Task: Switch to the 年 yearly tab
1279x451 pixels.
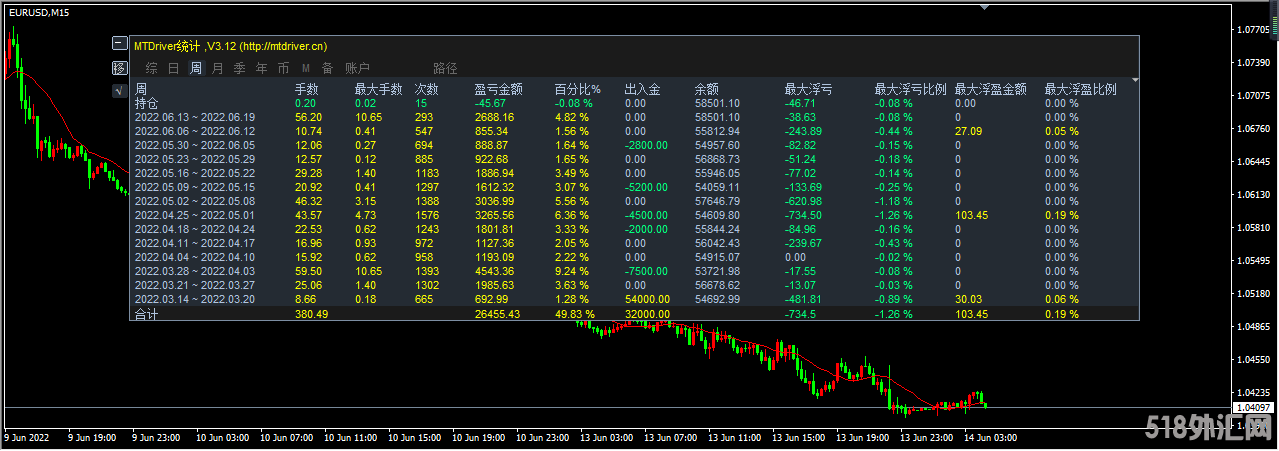Action: [x=262, y=69]
